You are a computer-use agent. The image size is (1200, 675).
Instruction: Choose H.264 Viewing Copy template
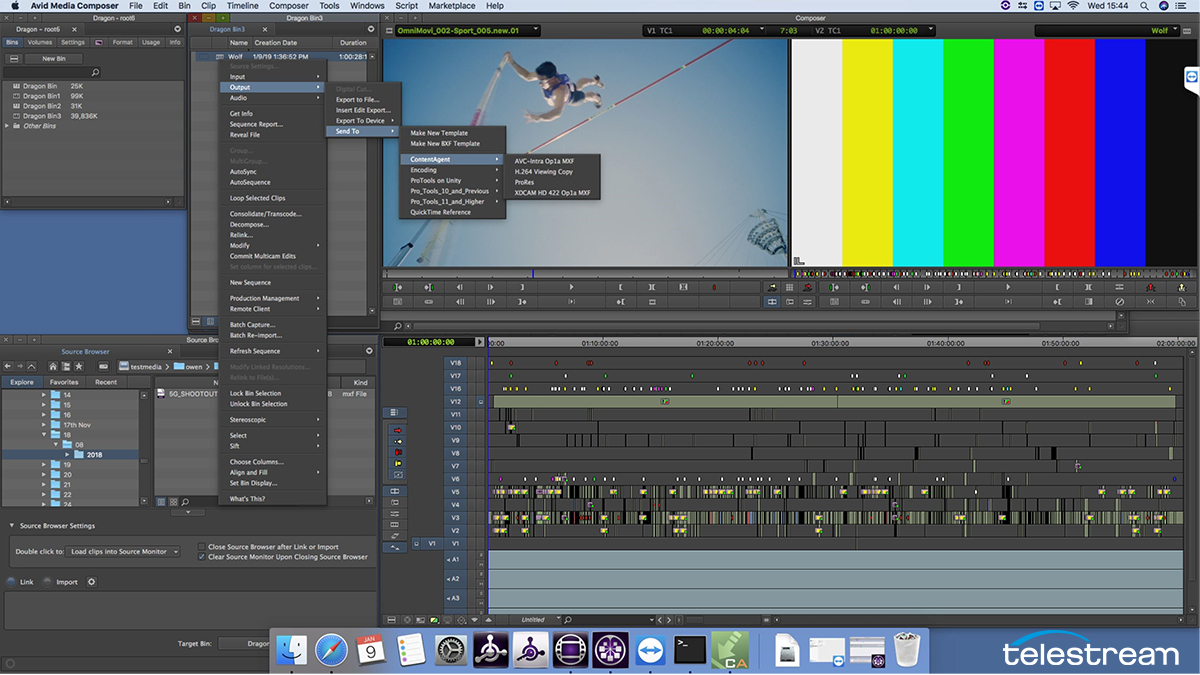[x=544, y=171]
